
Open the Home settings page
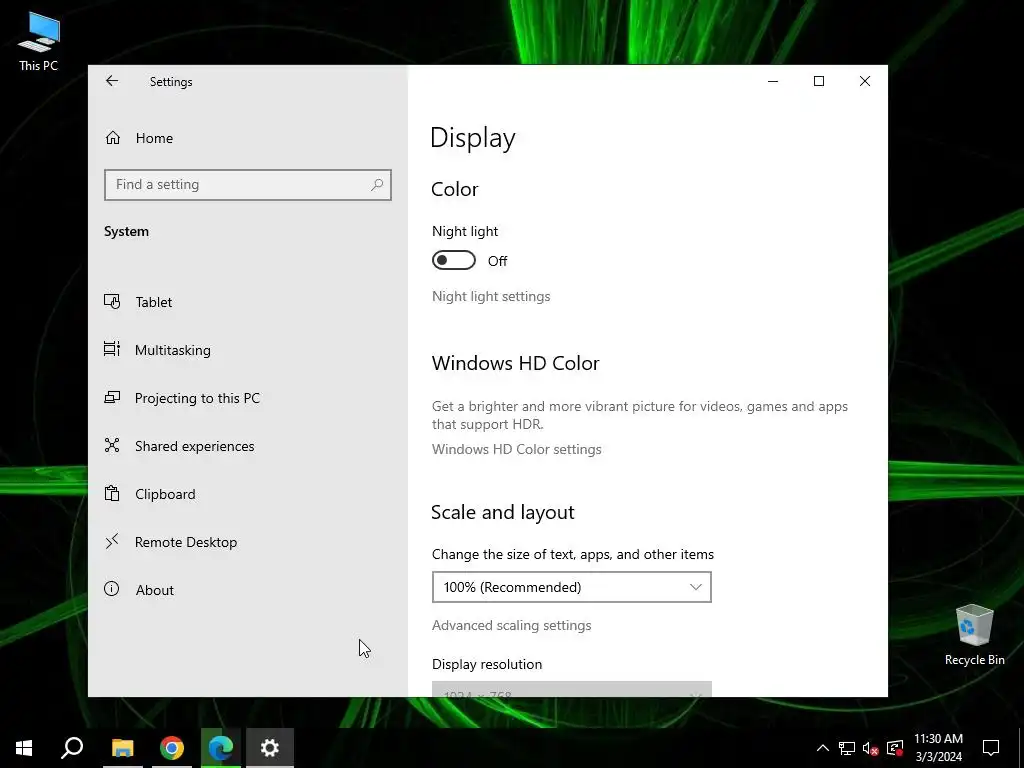click(248, 138)
